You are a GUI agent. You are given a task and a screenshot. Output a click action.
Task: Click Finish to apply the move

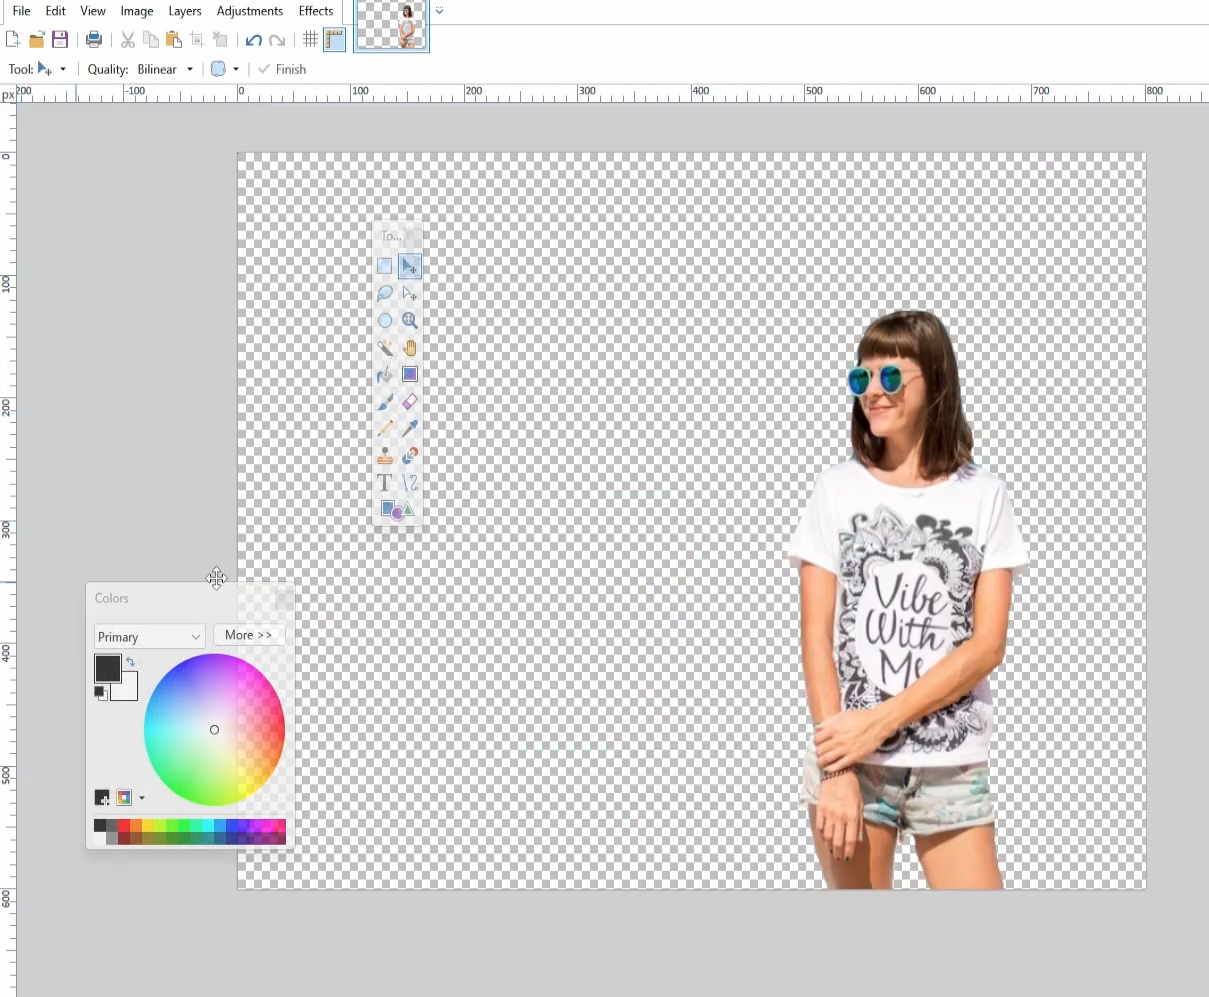tap(281, 69)
